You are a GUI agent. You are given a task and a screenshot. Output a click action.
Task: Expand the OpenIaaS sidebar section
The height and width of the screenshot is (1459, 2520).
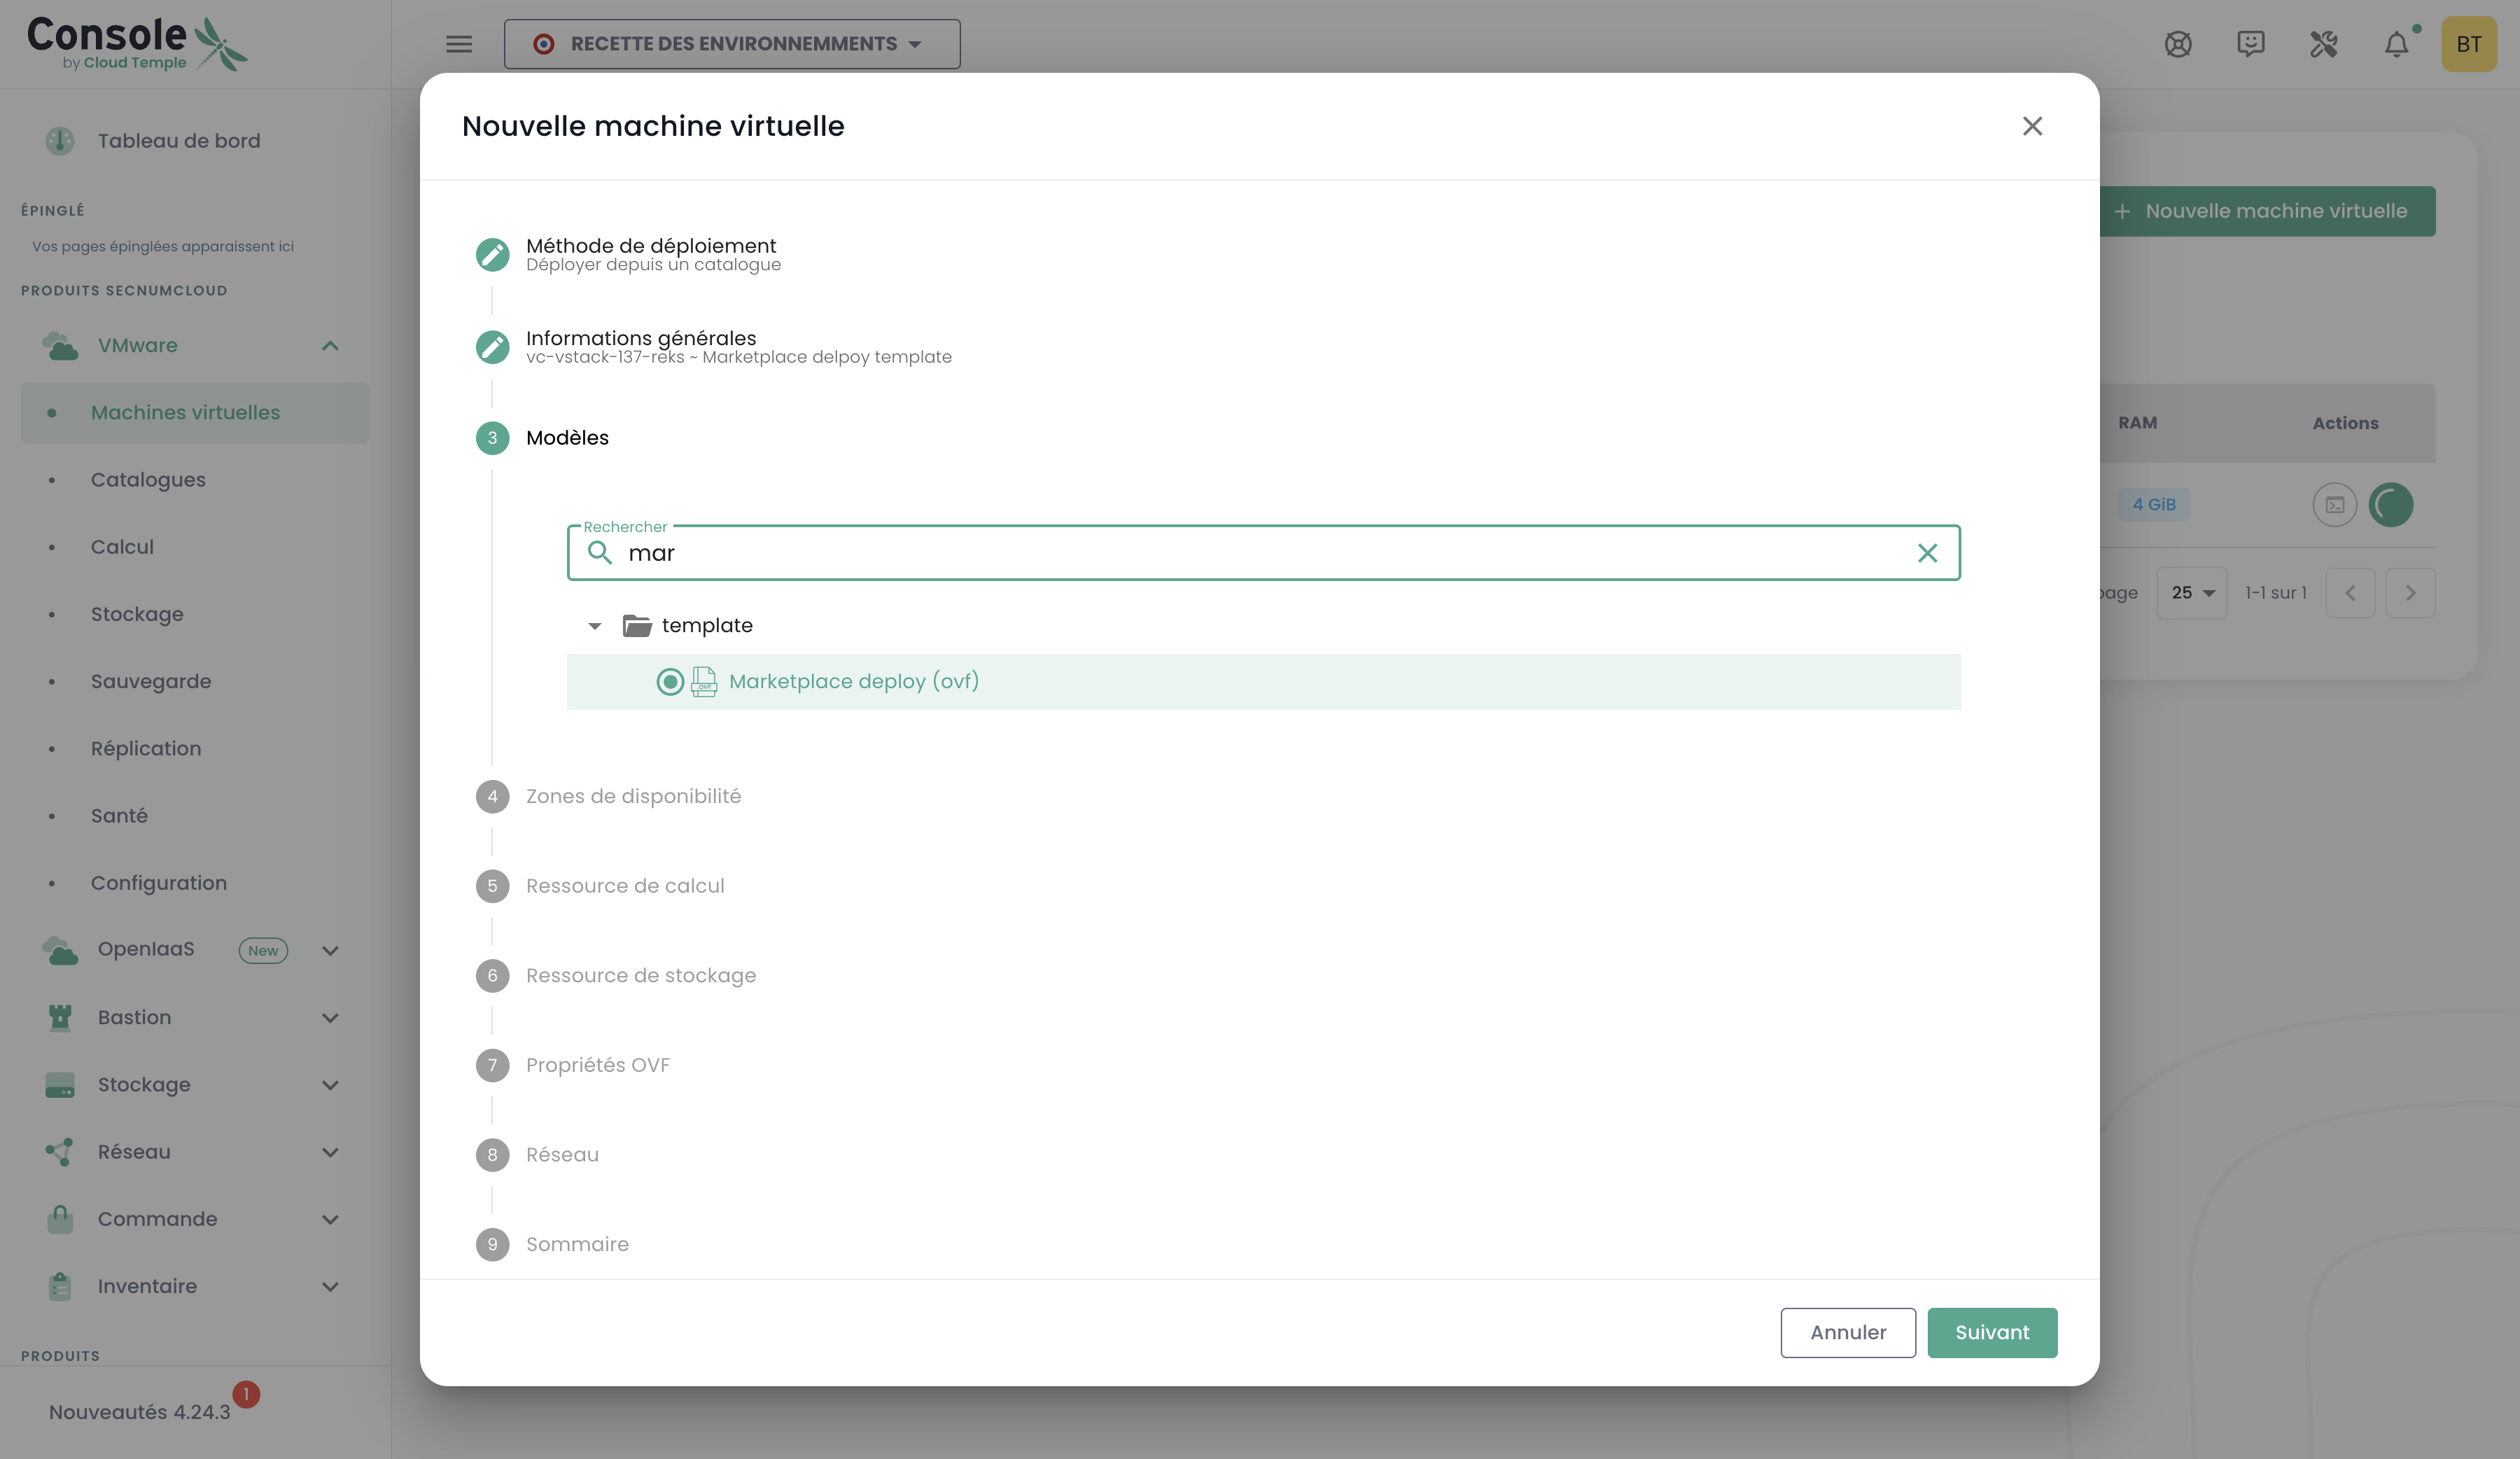click(330, 950)
